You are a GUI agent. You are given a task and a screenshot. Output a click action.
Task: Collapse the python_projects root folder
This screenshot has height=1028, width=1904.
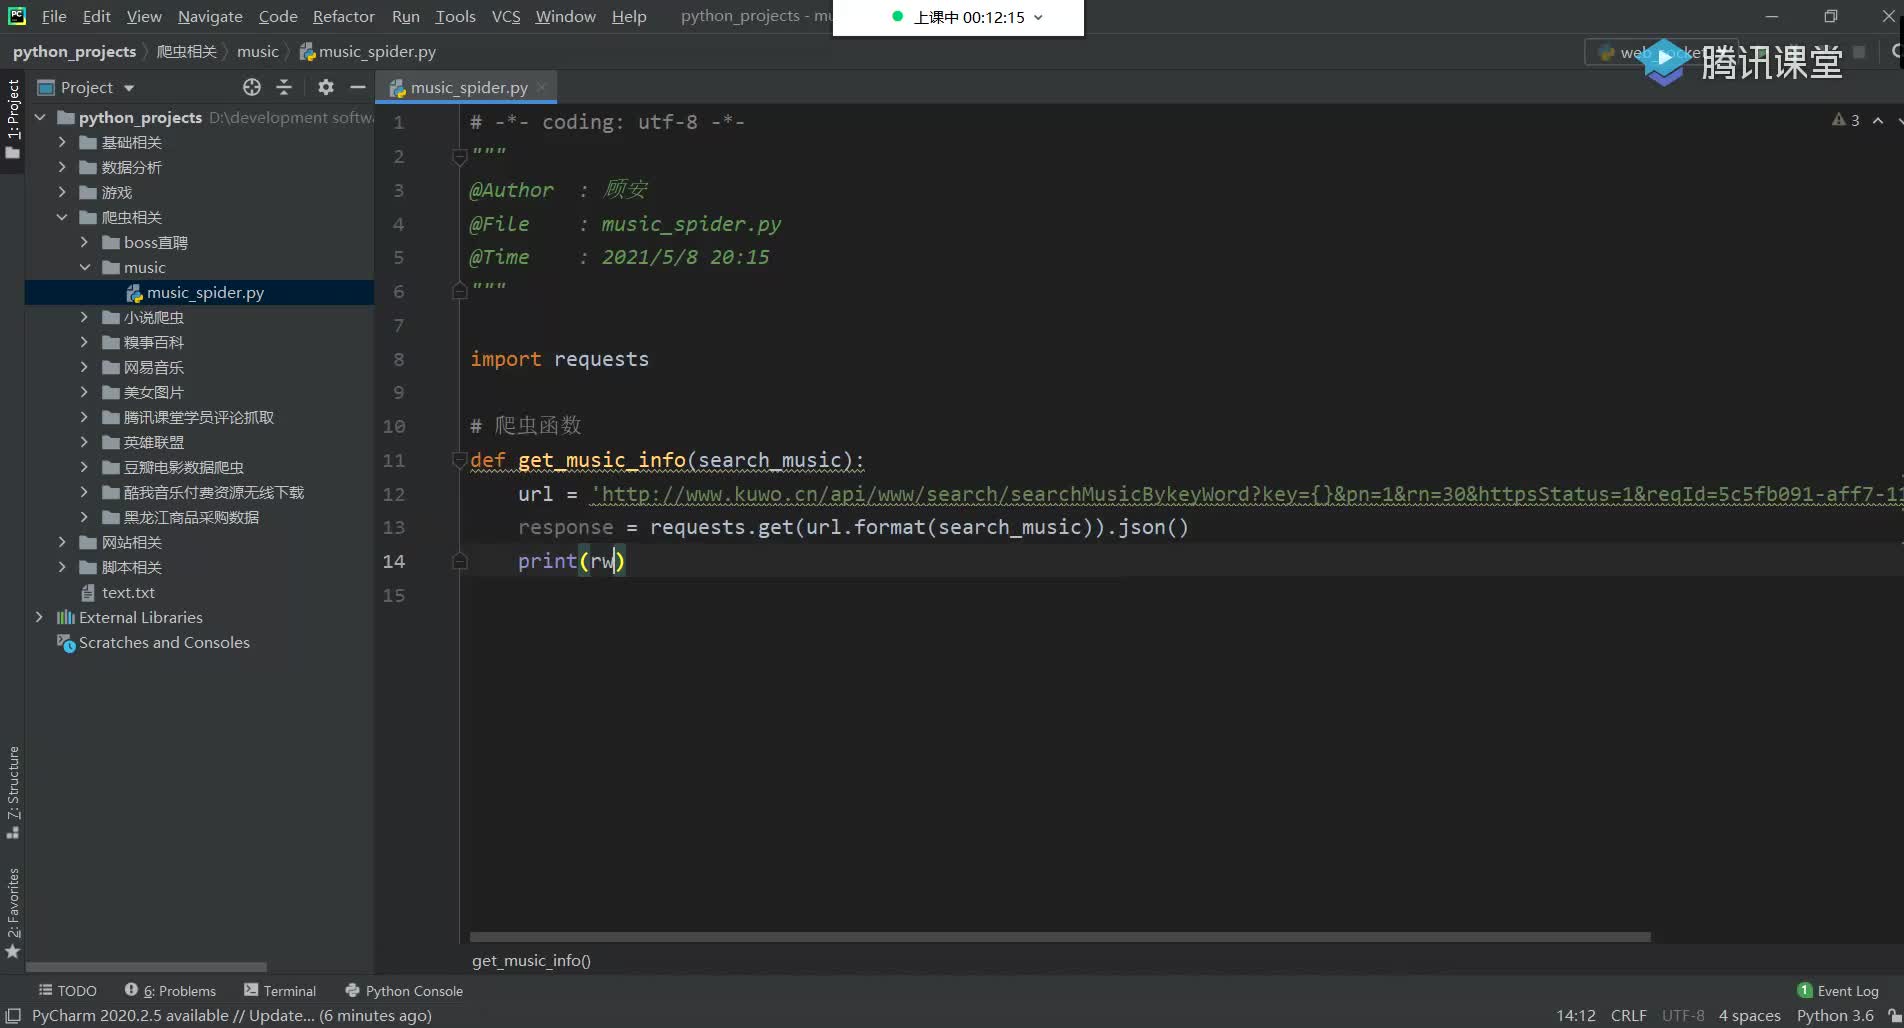pos(40,117)
